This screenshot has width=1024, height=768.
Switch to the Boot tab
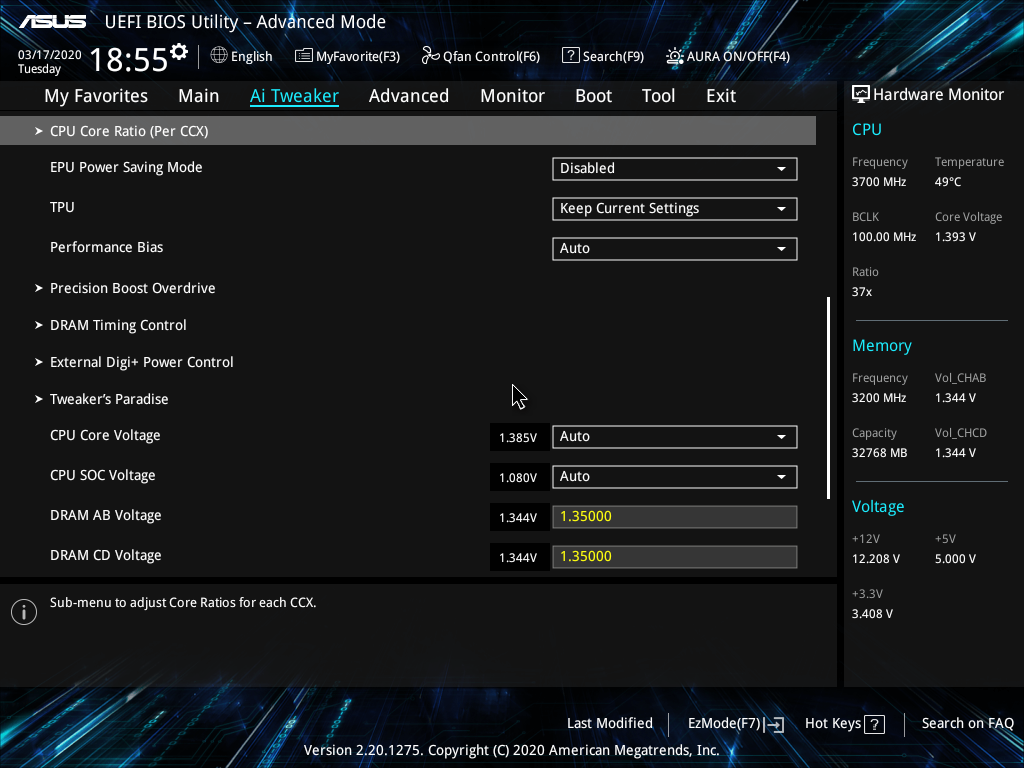pyautogui.click(x=594, y=96)
